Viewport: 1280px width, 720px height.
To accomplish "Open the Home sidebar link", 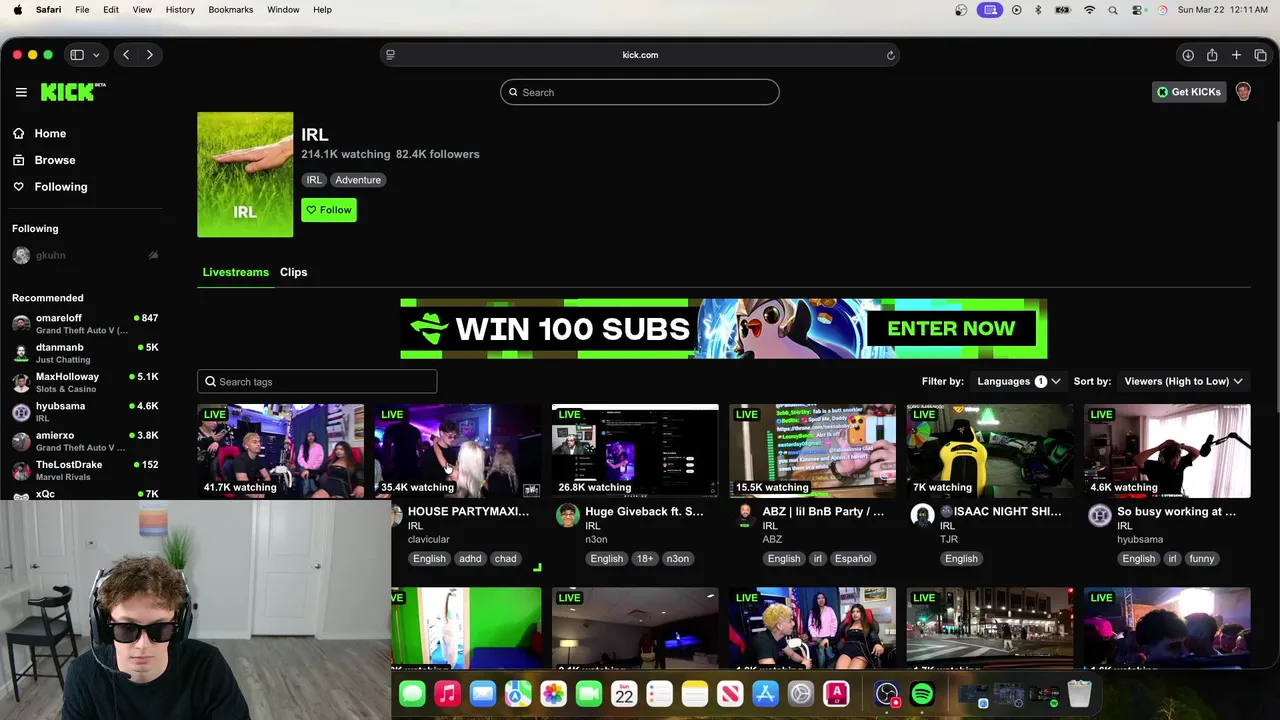I will [x=50, y=133].
